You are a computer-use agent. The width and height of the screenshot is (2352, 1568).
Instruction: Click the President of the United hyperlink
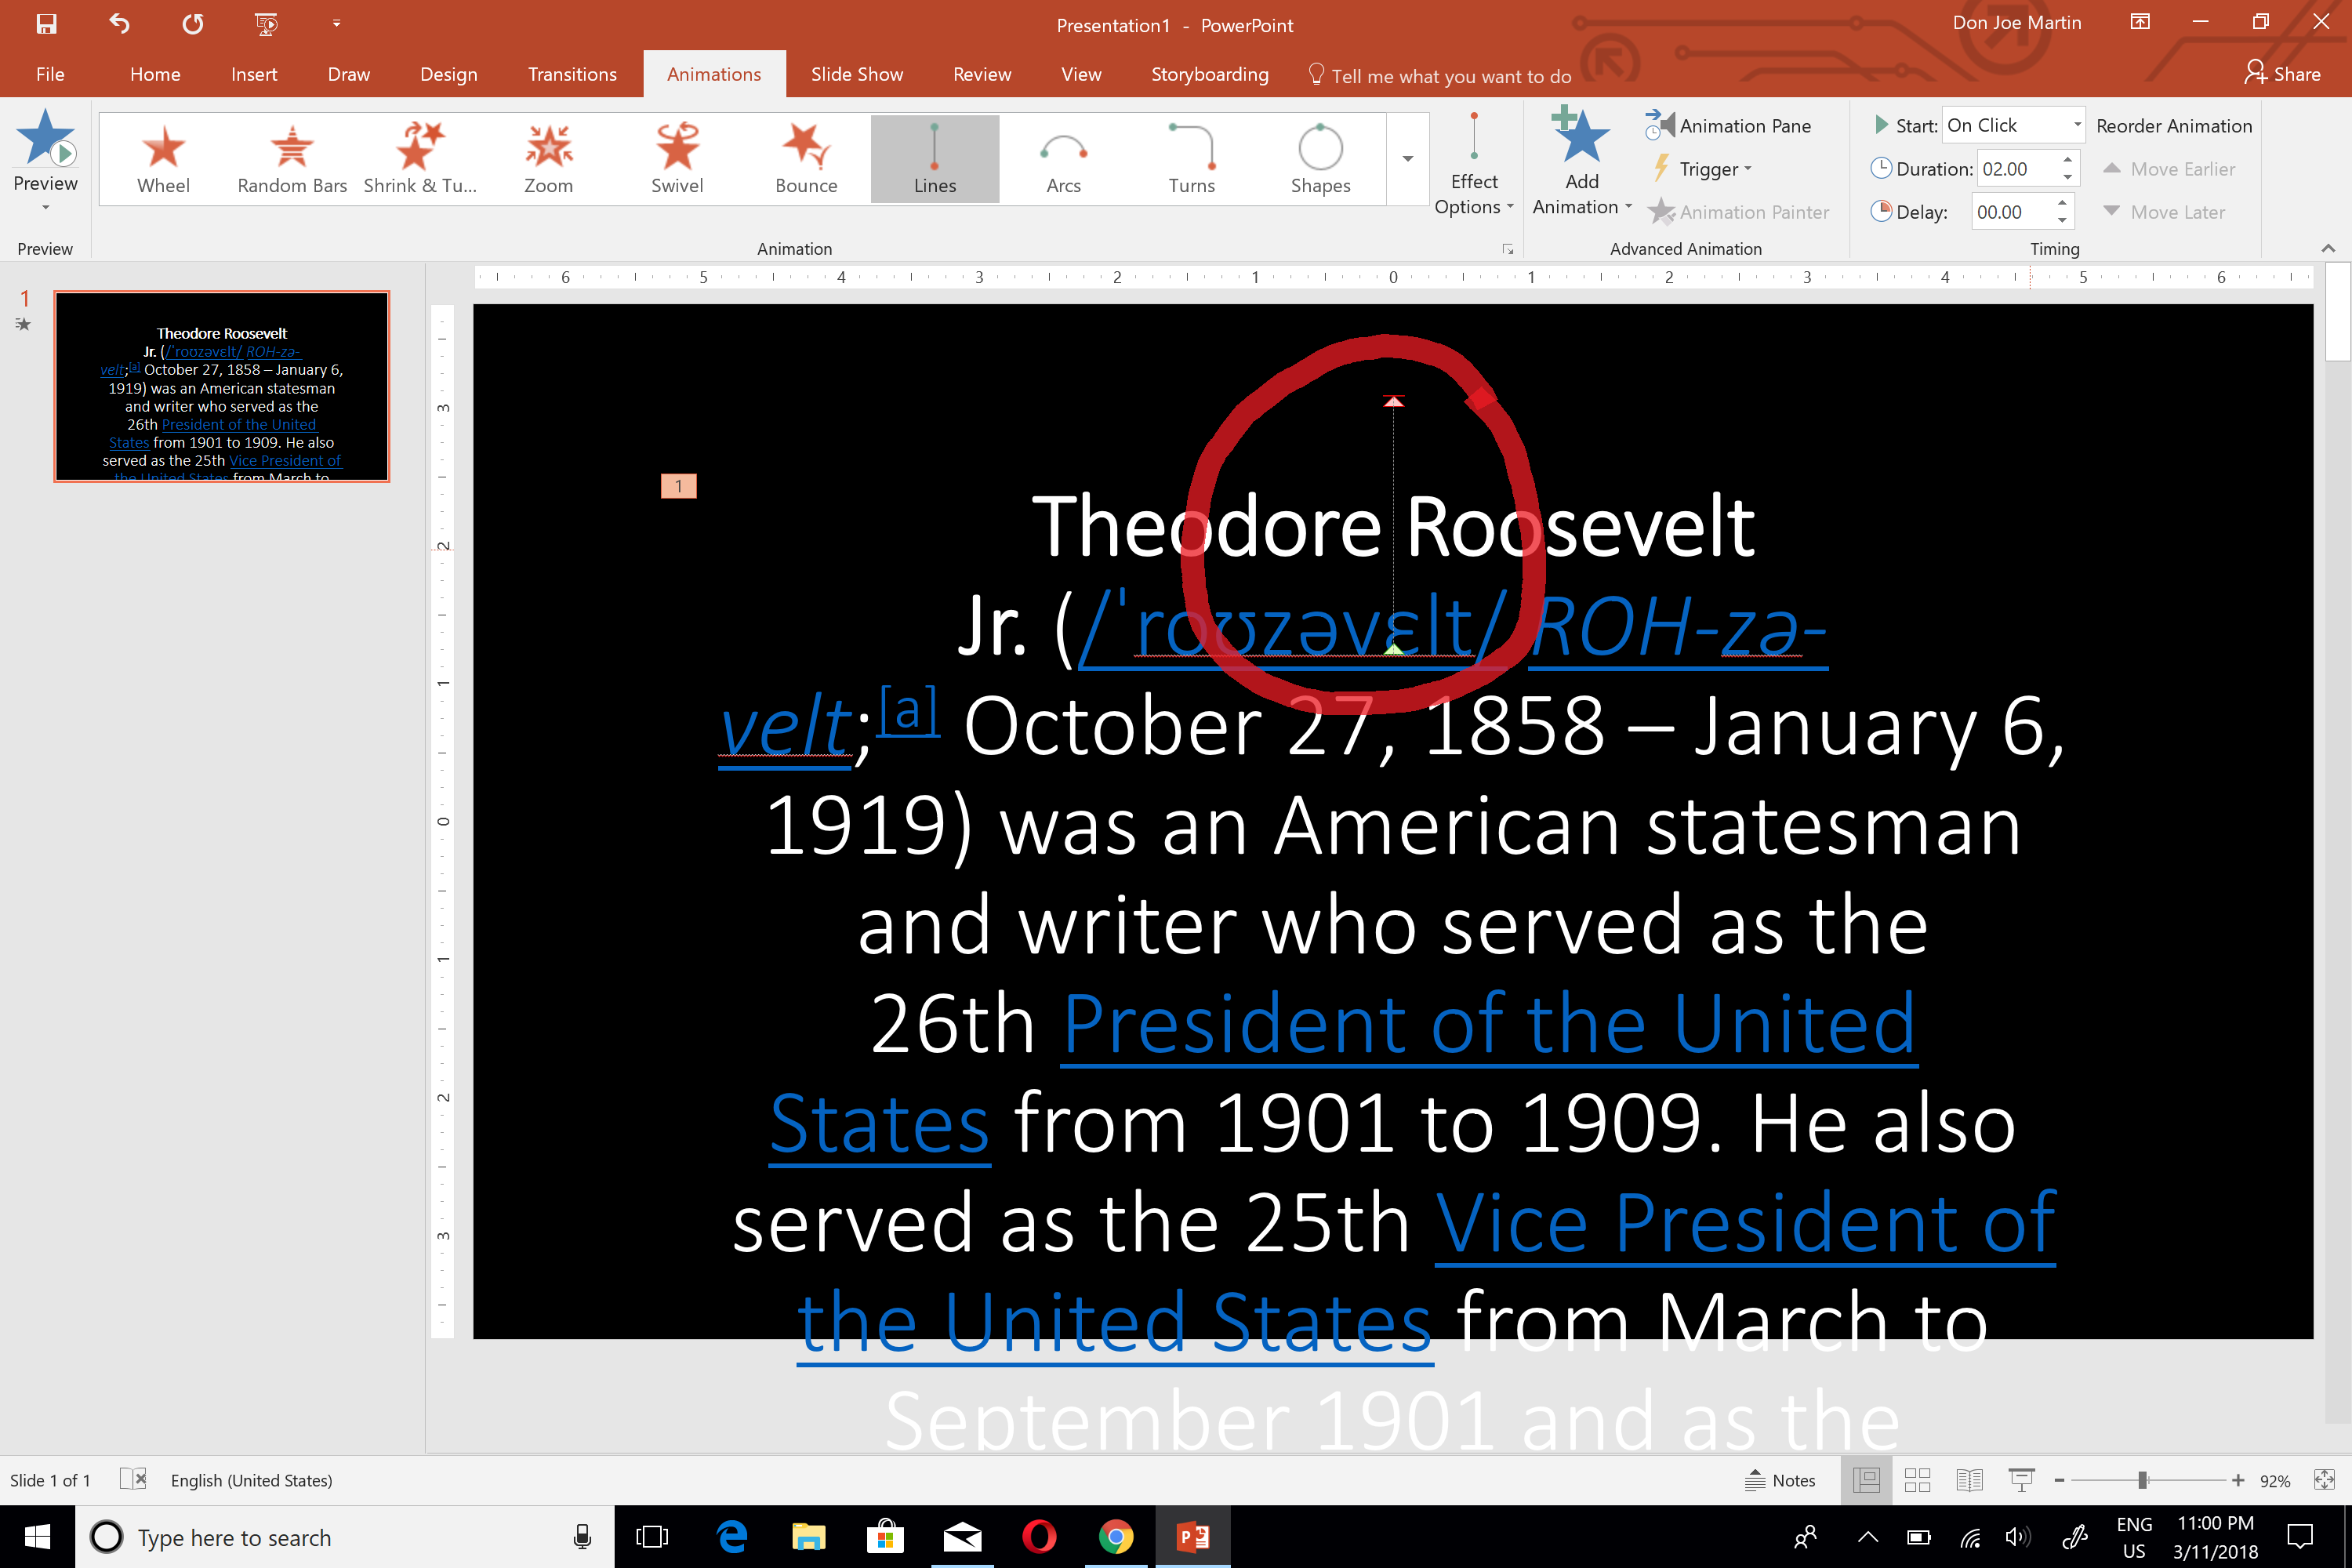[x=1489, y=1024]
